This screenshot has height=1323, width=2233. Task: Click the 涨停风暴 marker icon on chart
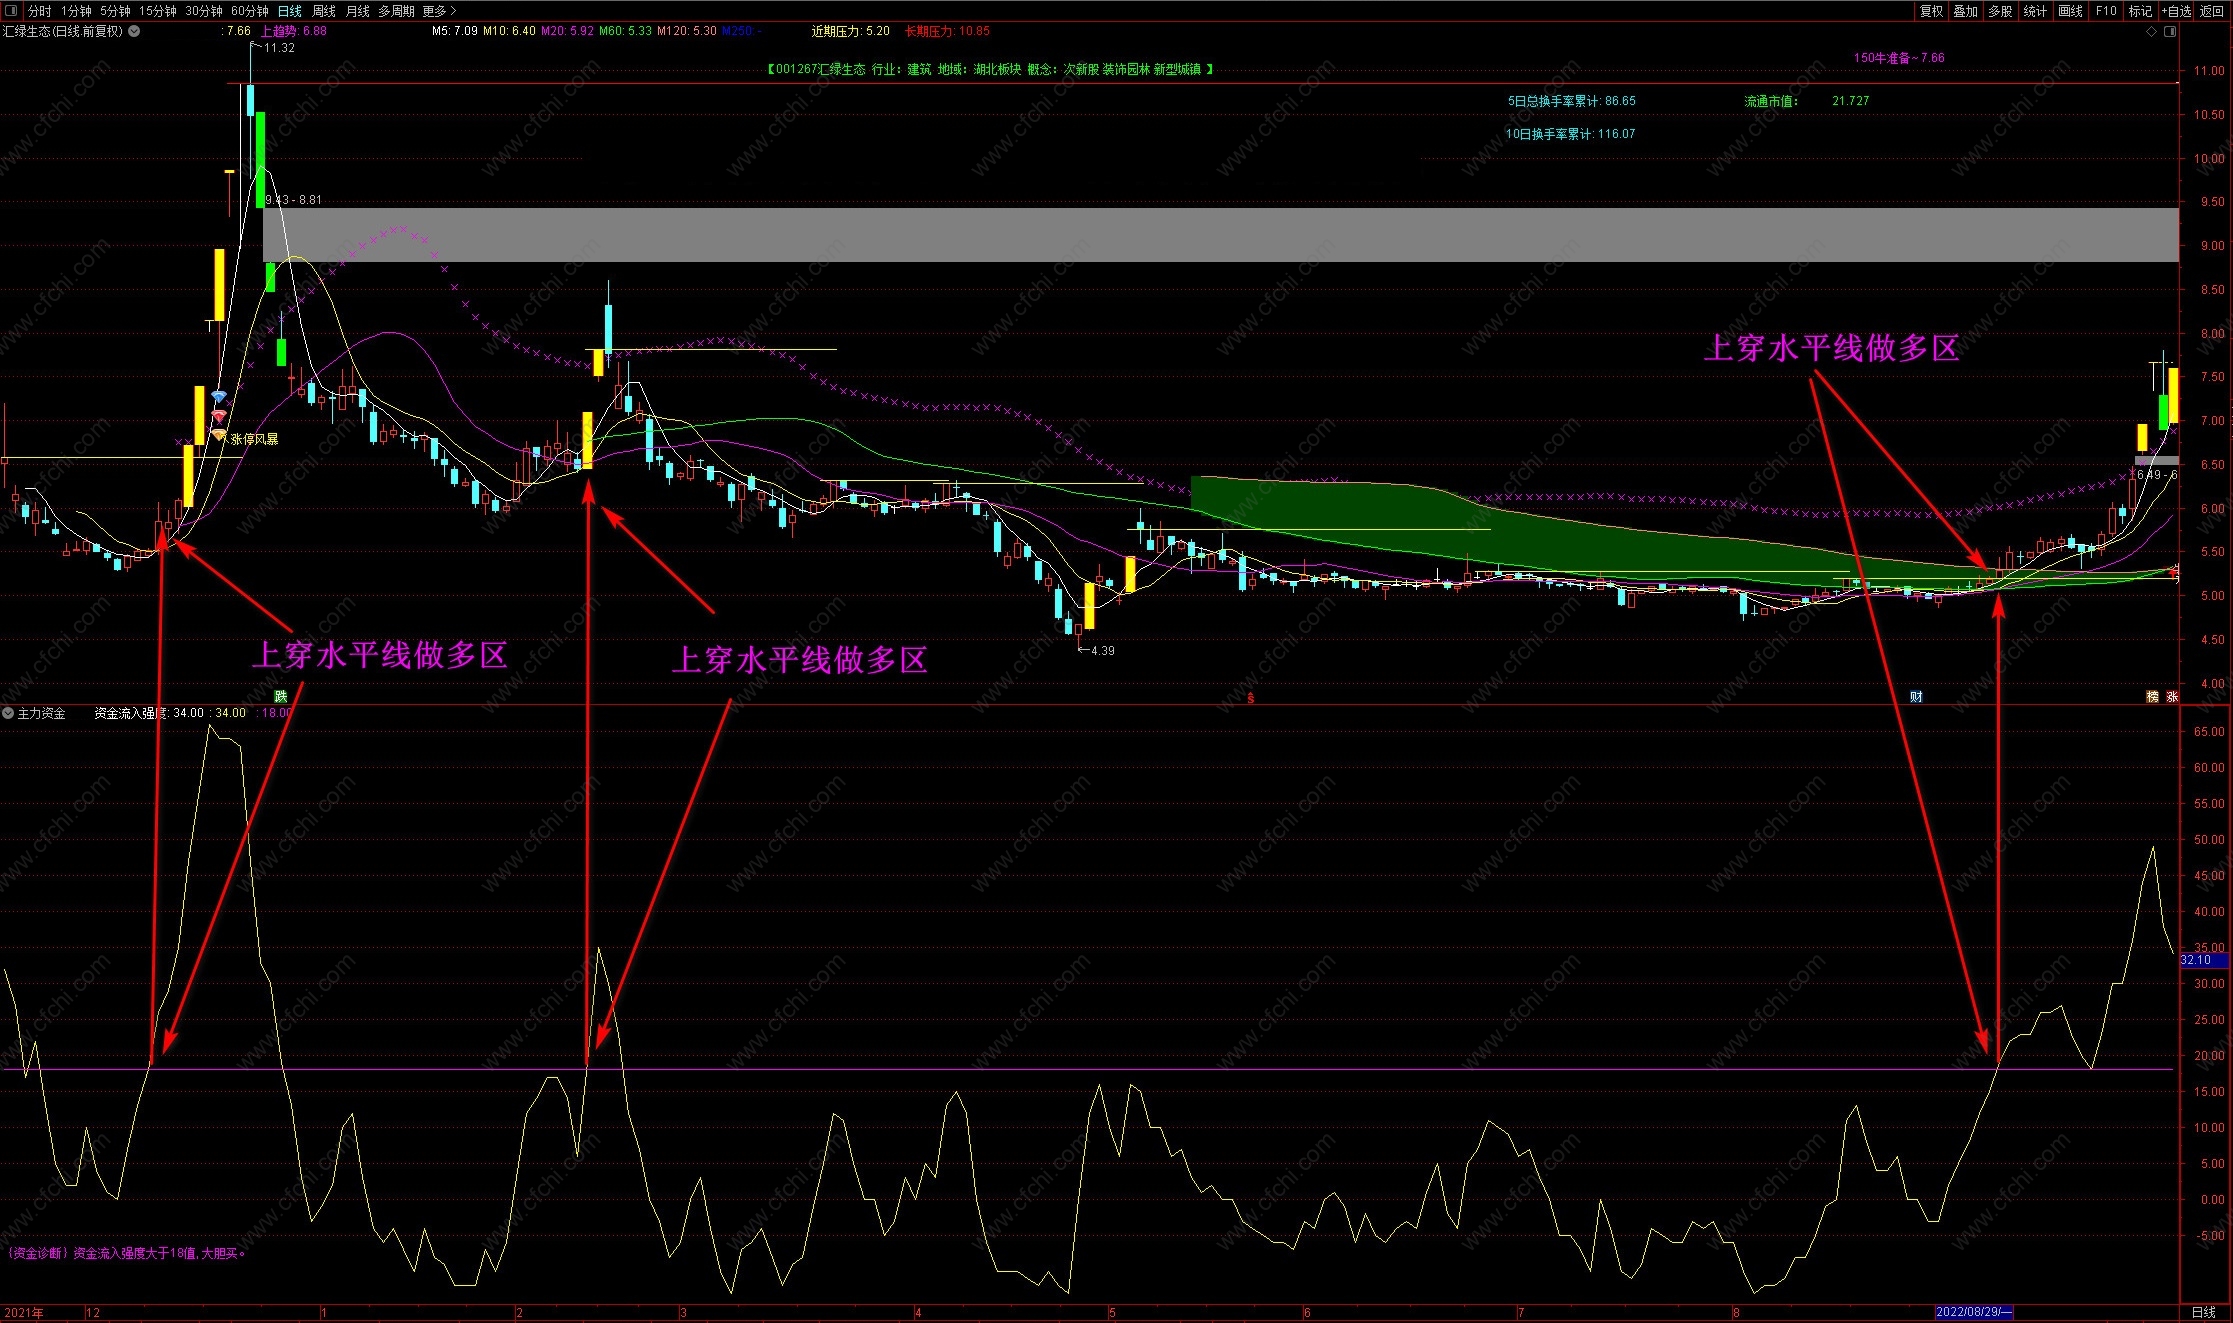point(219,435)
